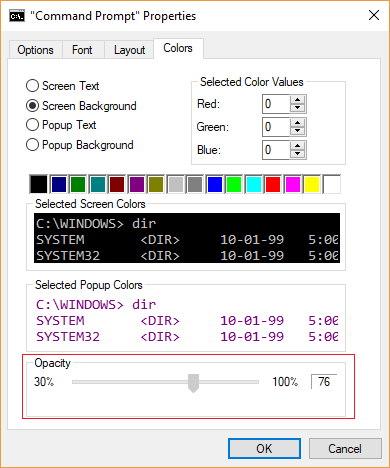Pick the bright red color swatch
Image resolution: width=390 pixels, height=468 pixels.
tap(273, 184)
